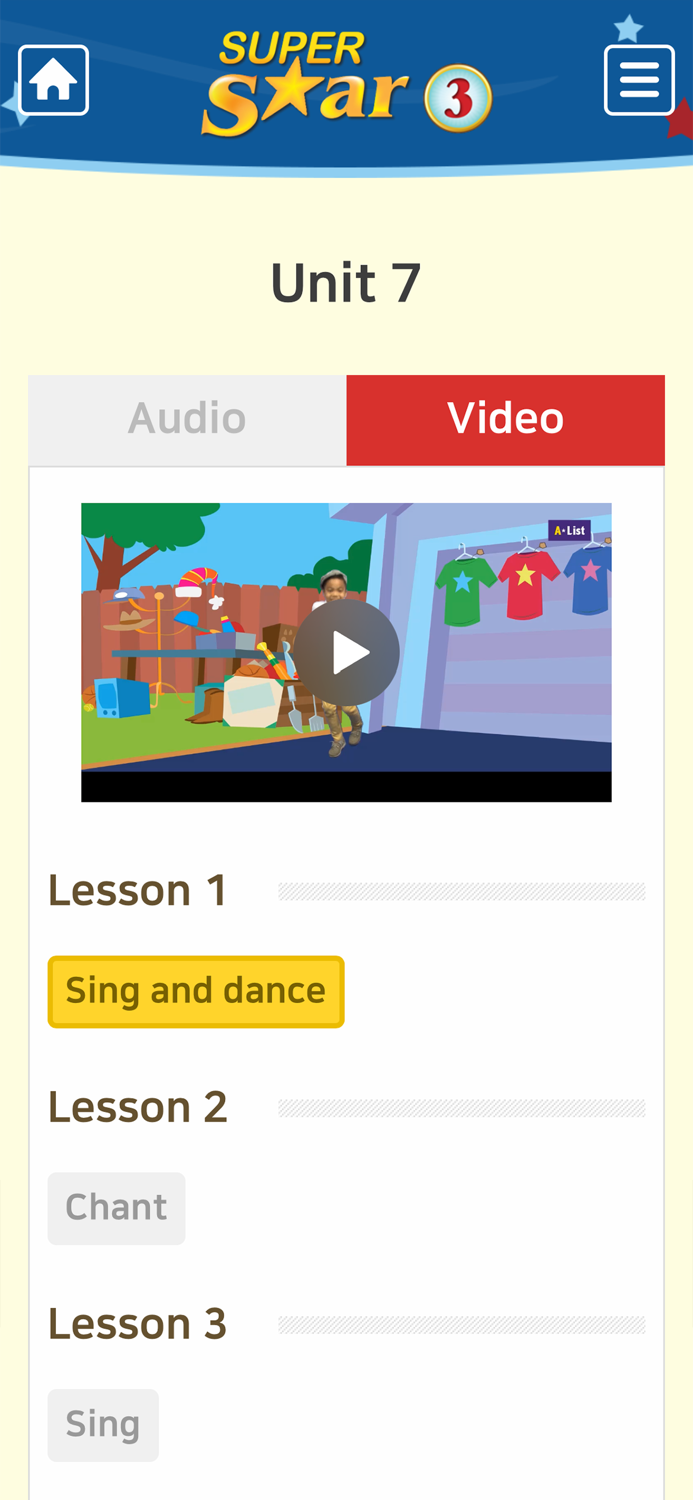This screenshot has height=1500, width=693.
Task: Select the Chant video for Lesson 2
Action: pyautogui.click(x=116, y=1208)
